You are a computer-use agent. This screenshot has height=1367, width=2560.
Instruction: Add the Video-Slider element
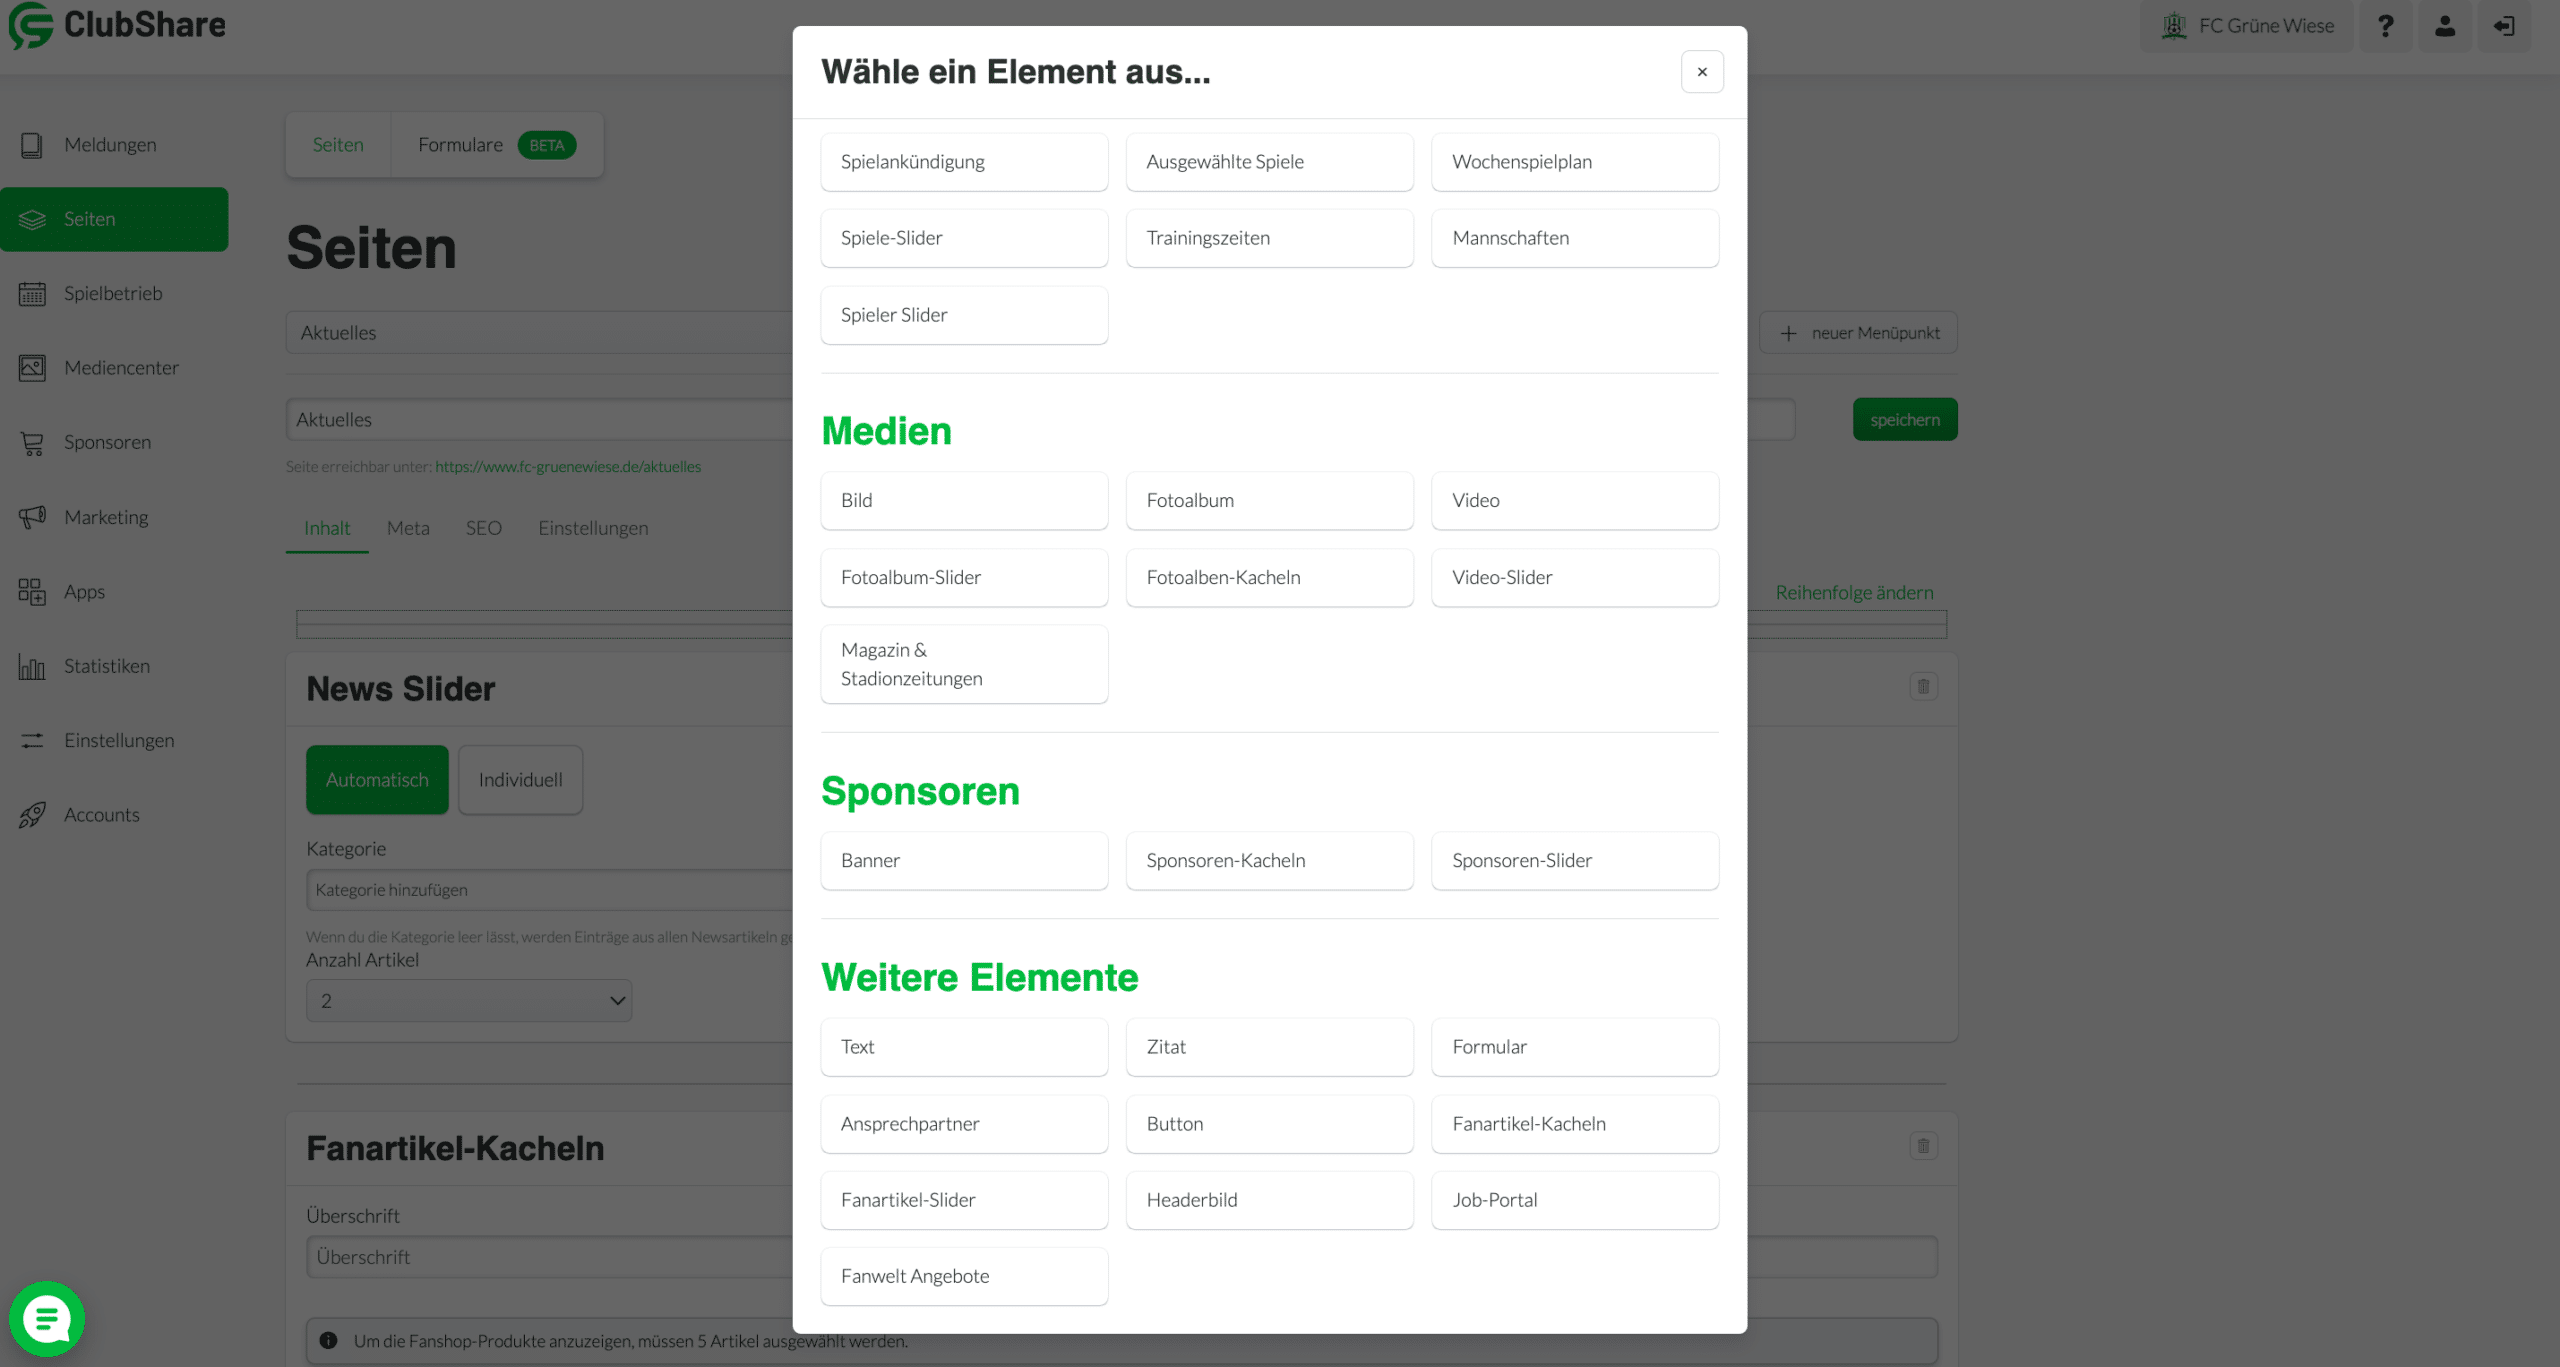click(1575, 578)
